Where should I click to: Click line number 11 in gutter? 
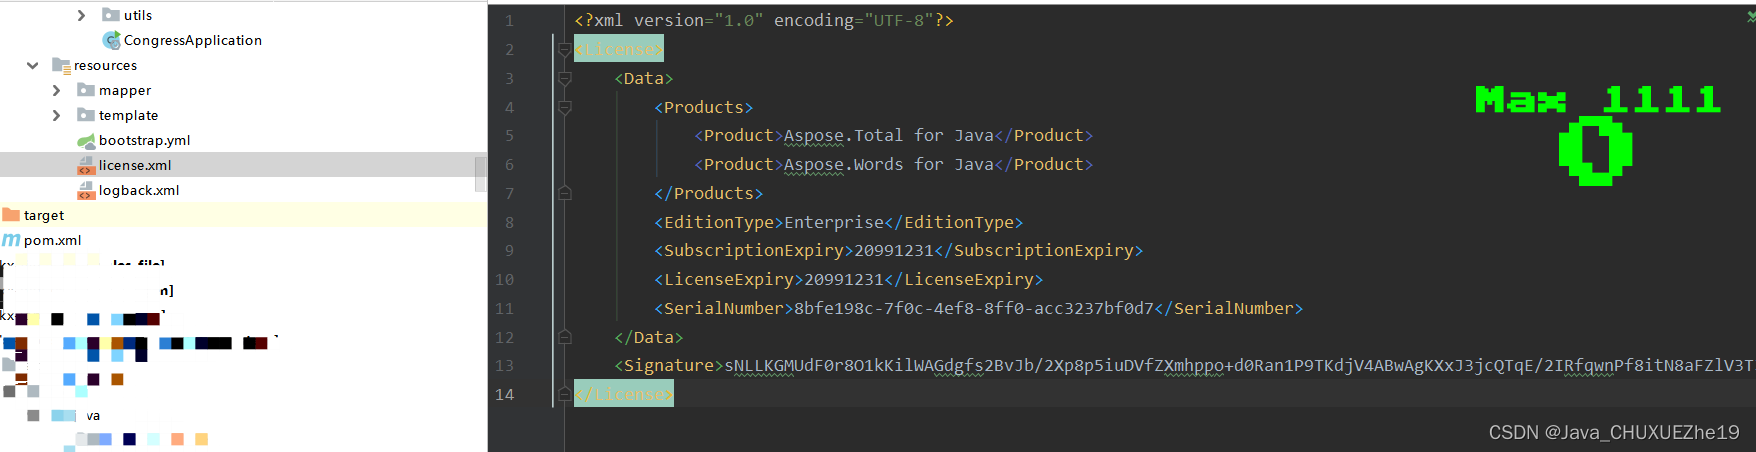pyautogui.click(x=505, y=308)
